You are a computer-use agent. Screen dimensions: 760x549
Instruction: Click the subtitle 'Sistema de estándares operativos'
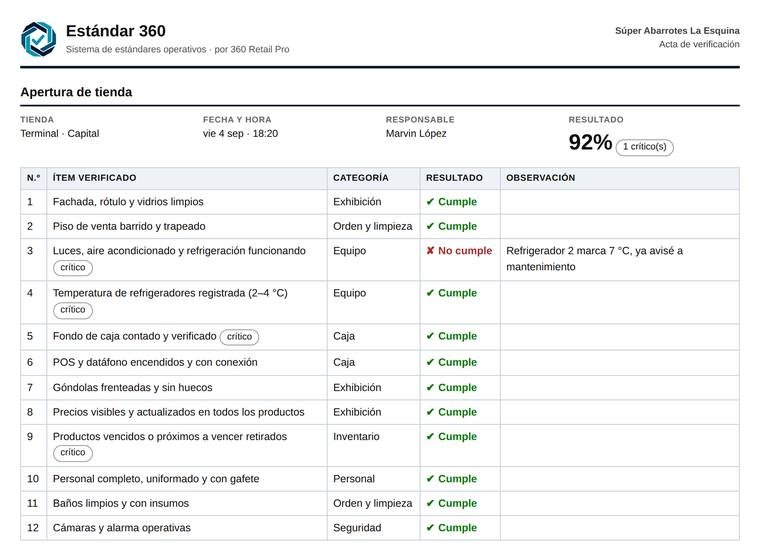tap(136, 49)
